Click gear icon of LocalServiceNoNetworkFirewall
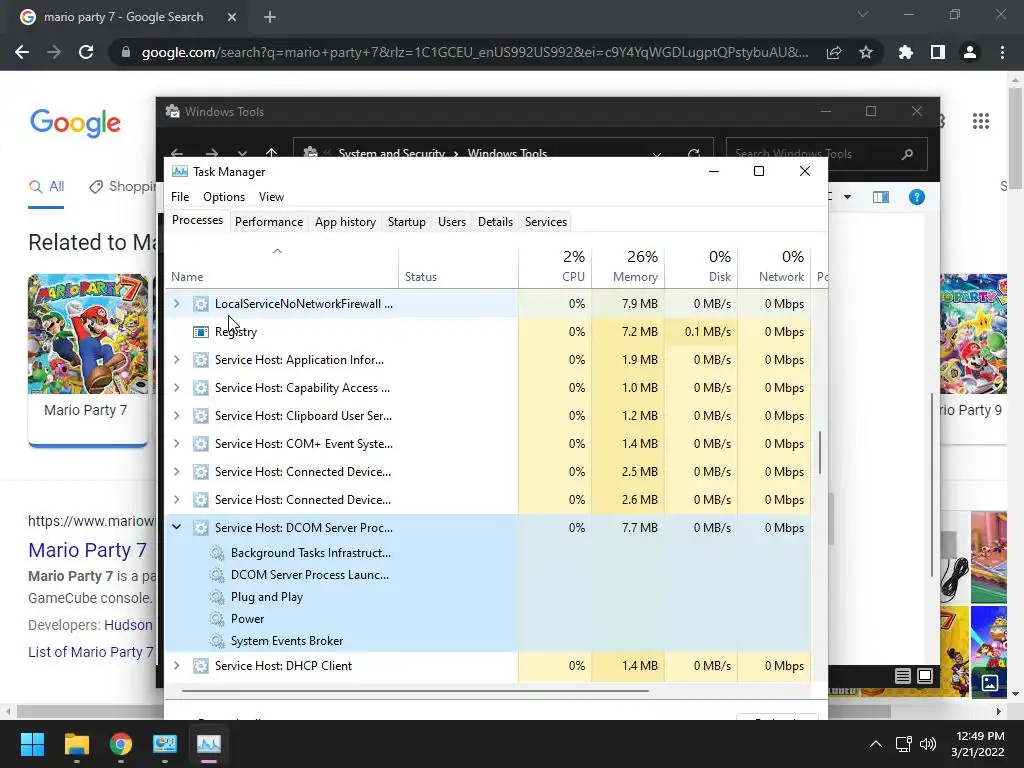Viewport: 1024px width, 768px height. tap(200, 304)
